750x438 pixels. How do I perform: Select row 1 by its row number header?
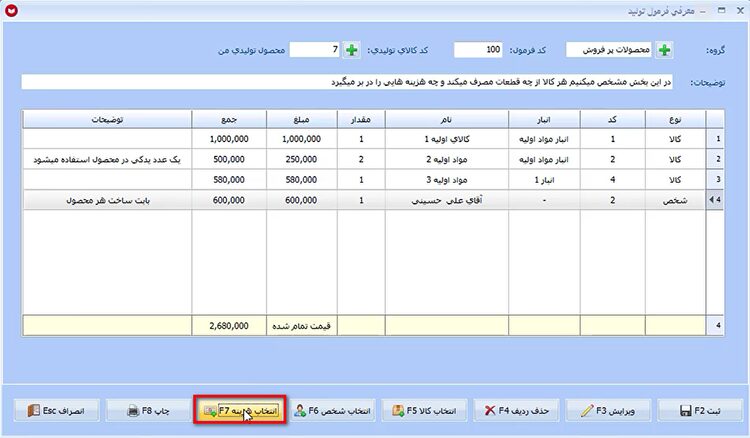[x=715, y=139]
